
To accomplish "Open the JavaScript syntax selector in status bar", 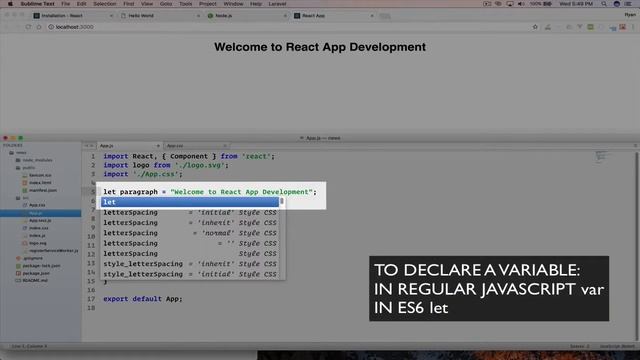I will (617, 346).
